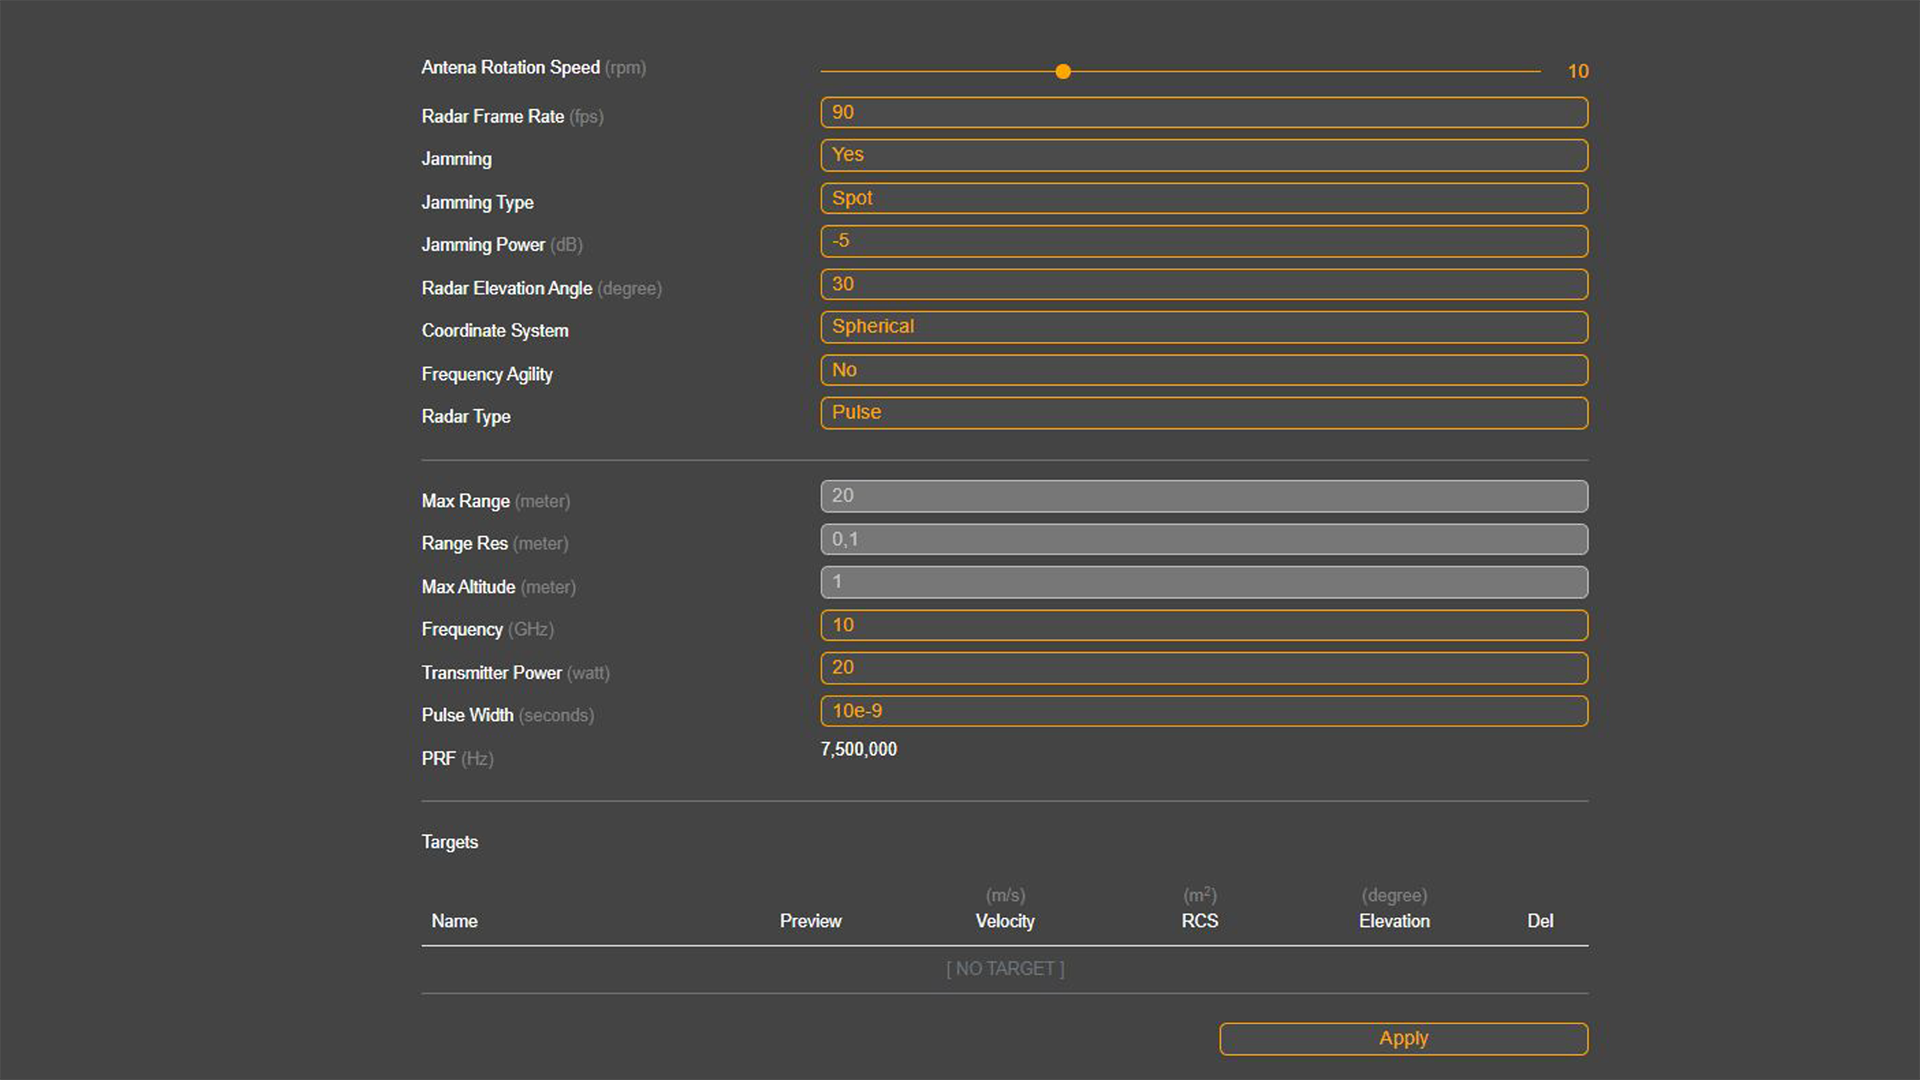Click the Radar Elevation Angle input field
The width and height of the screenshot is (1920, 1080).
tap(1203, 284)
